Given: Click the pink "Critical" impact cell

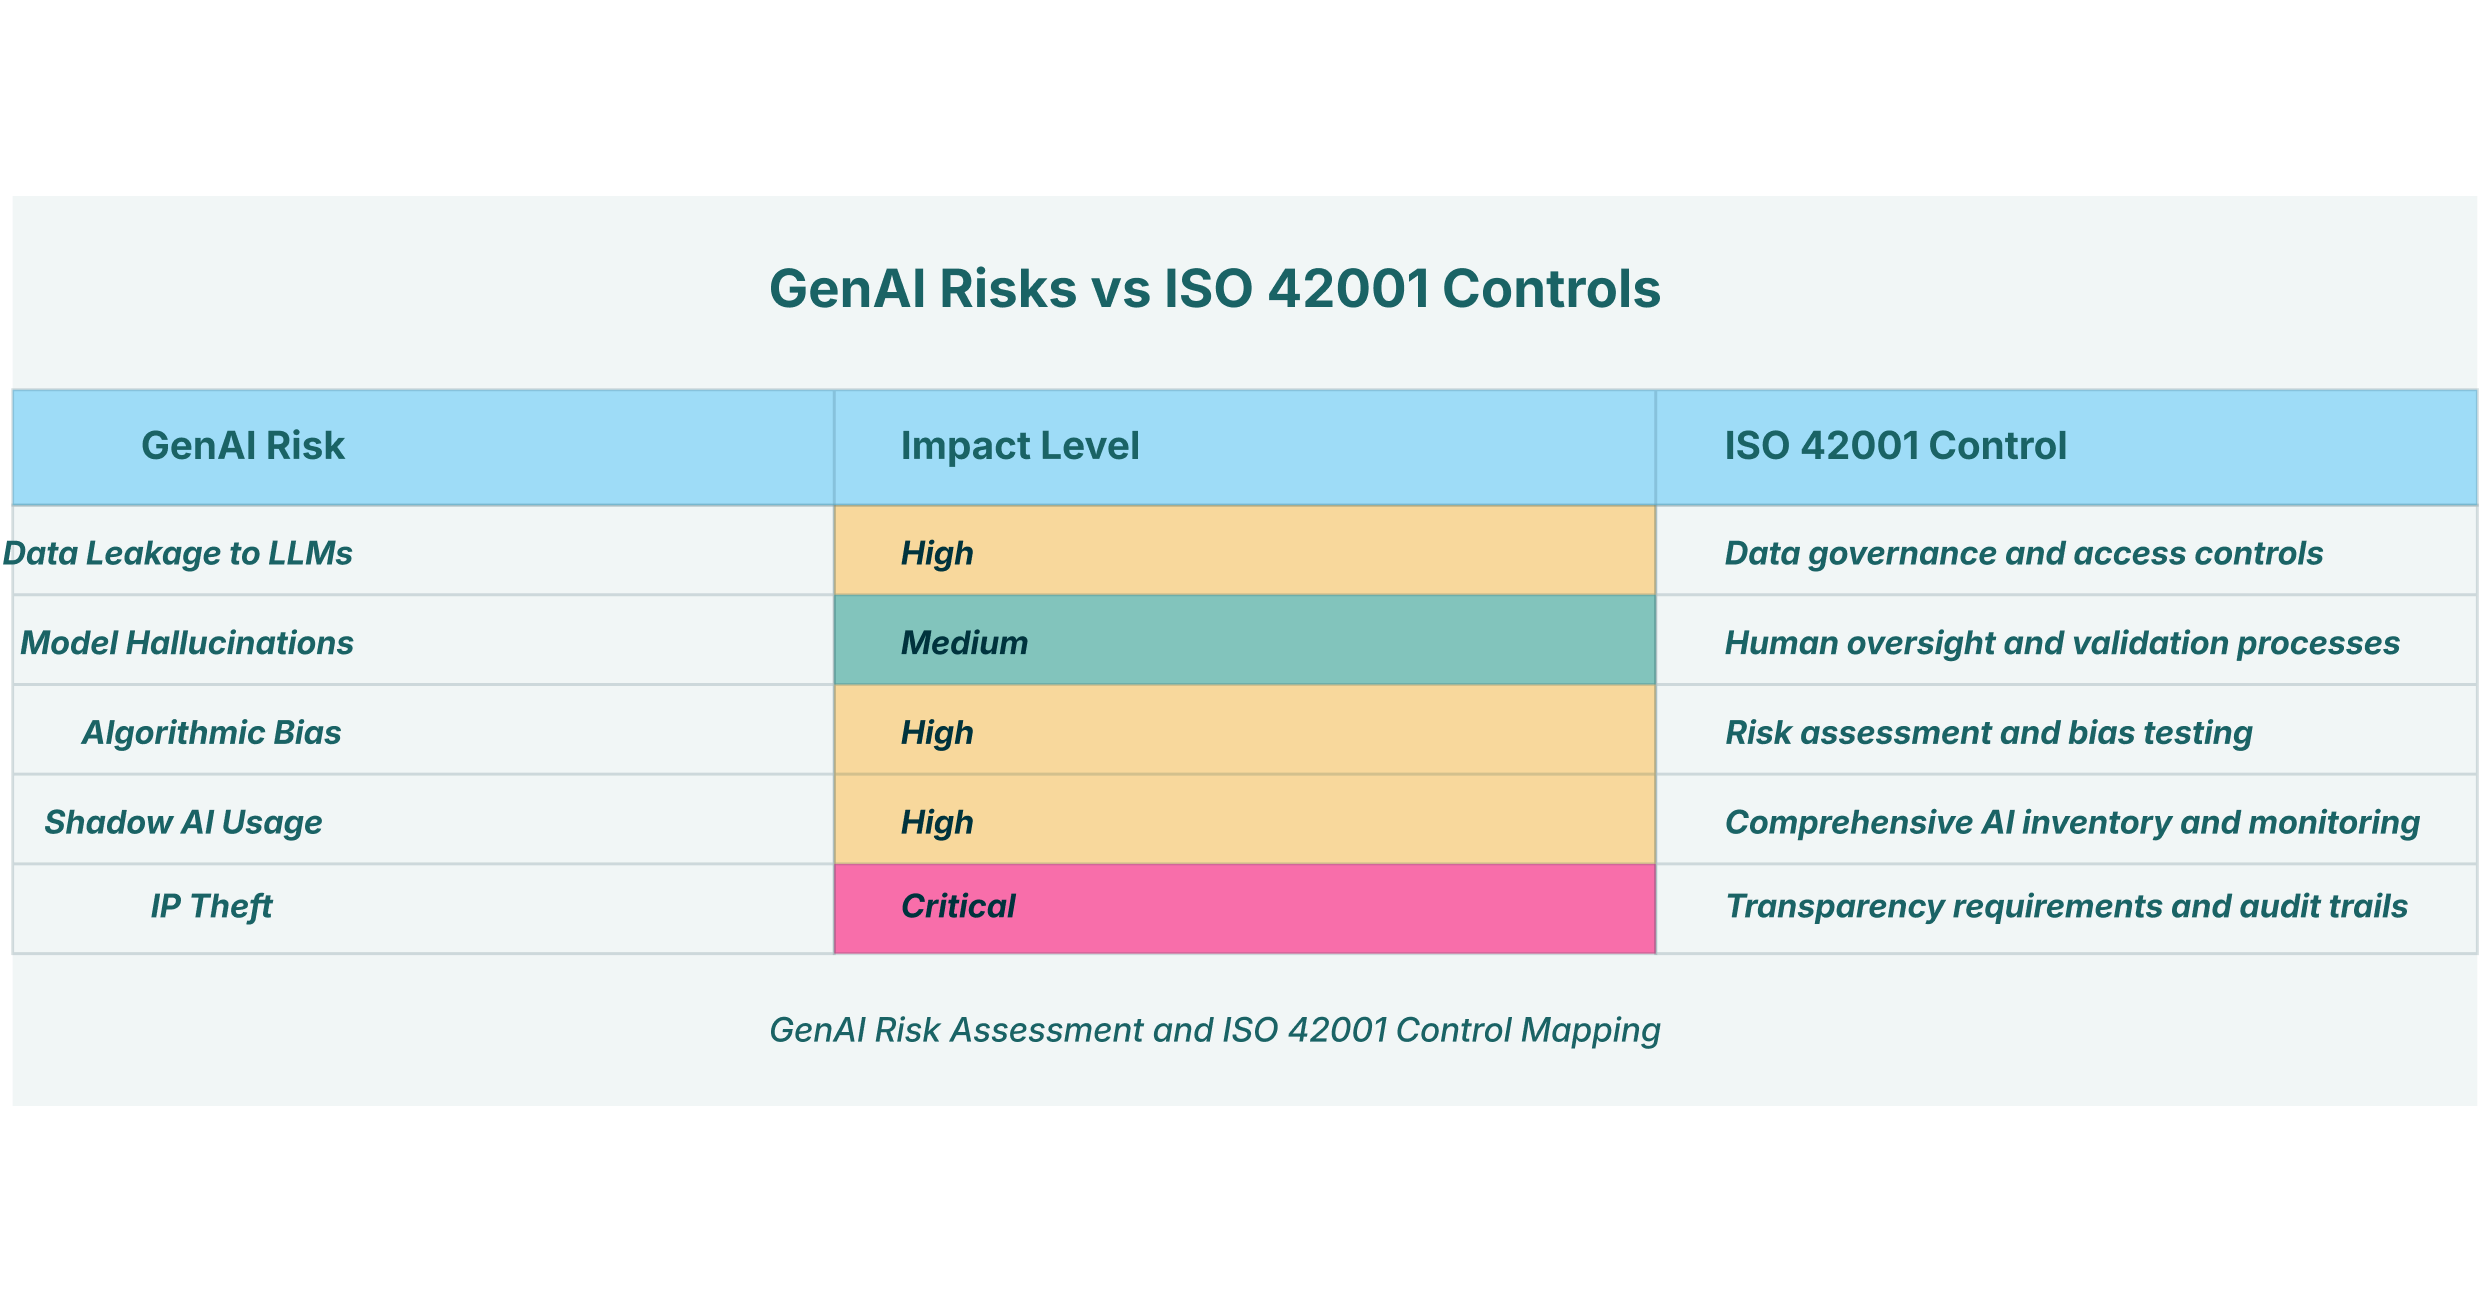Looking at the screenshot, I should coord(1244,908).
